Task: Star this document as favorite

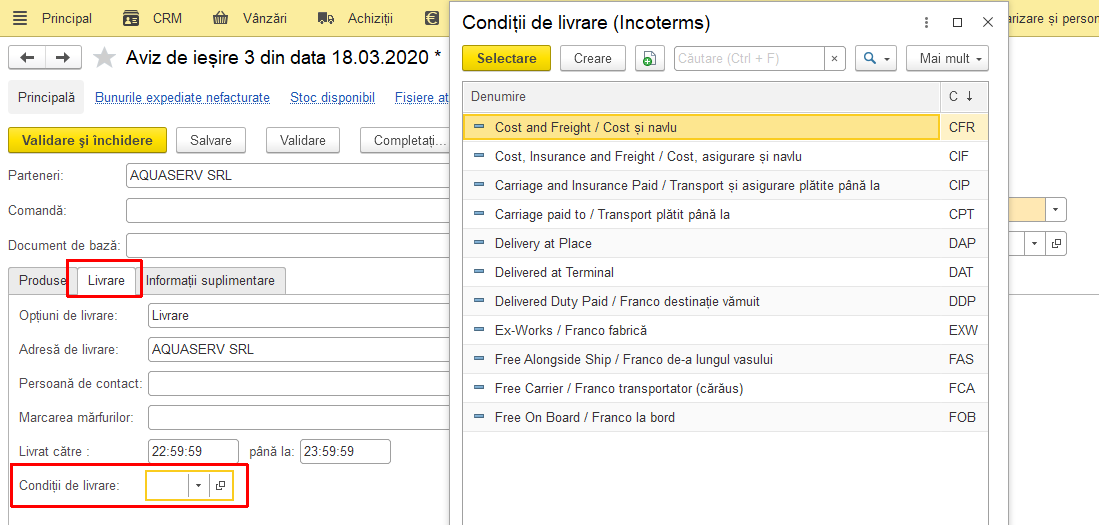Action: pyautogui.click(x=104, y=57)
